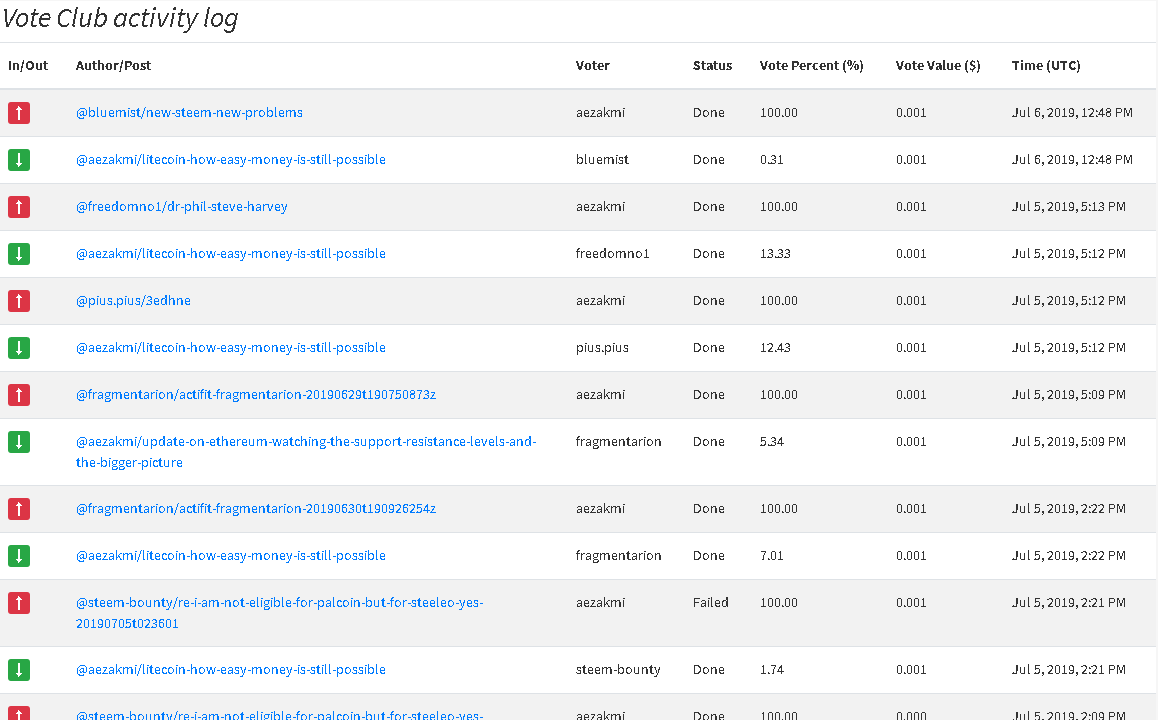Click green arrow in freedomno1 voter row
Image resolution: width=1158 pixels, height=720 pixels.
(19, 254)
